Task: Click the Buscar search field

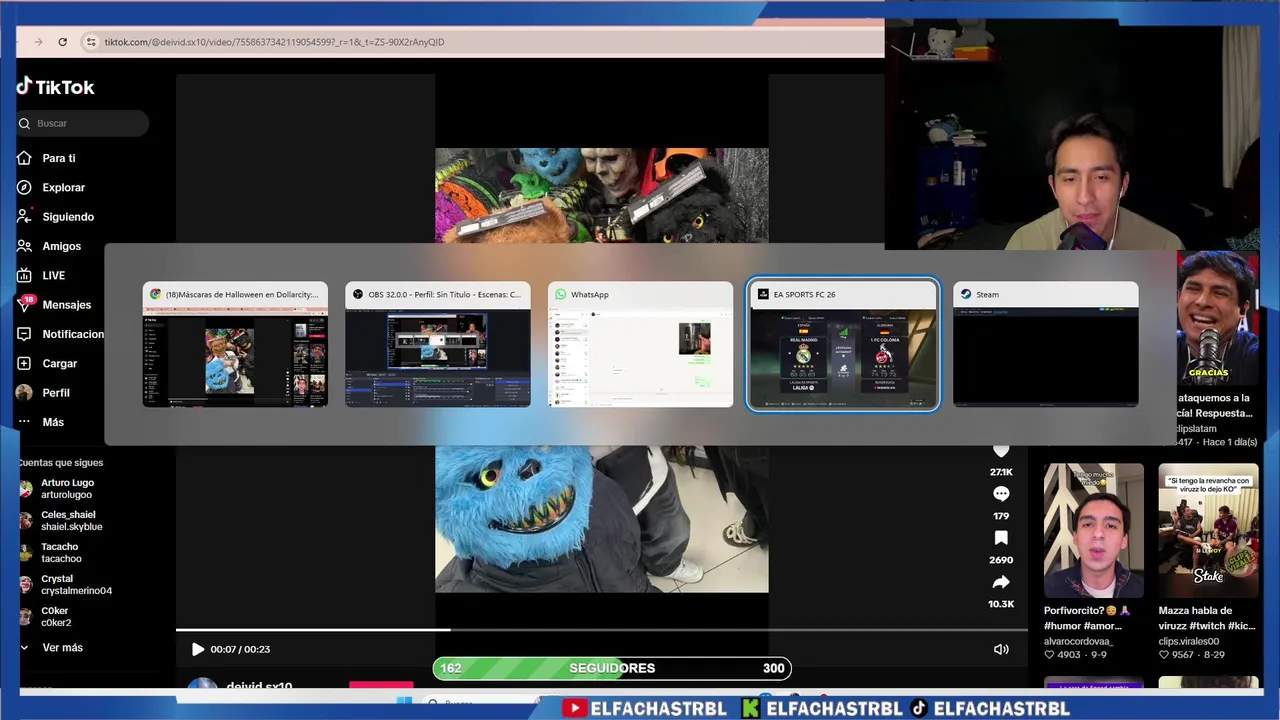Action: click(x=82, y=123)
